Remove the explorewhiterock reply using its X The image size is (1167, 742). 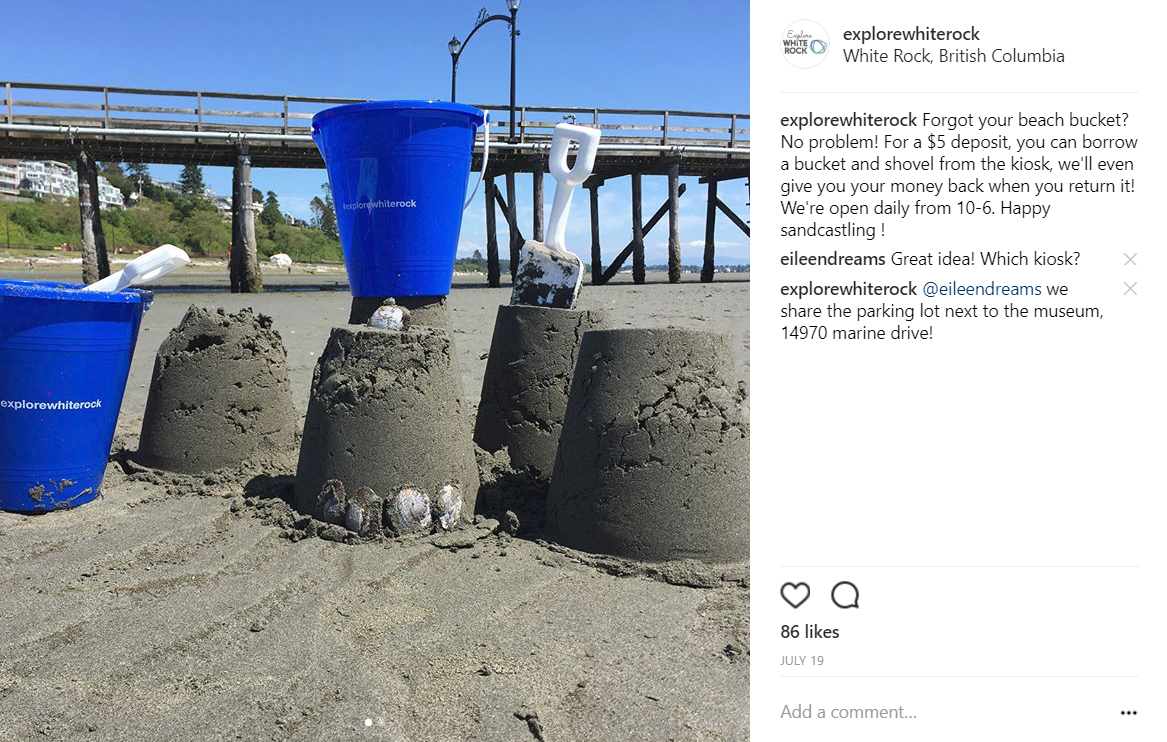[x=1130, y=289]
